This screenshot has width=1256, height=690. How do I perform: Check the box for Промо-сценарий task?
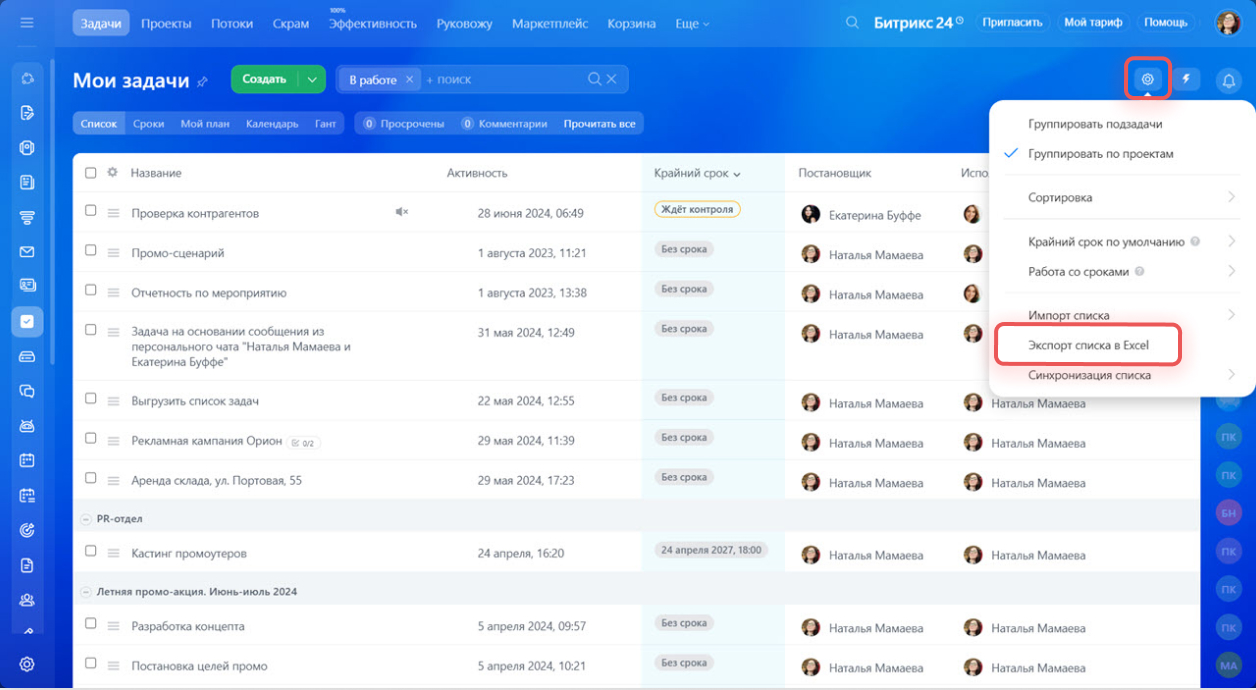tap(91, 251)
